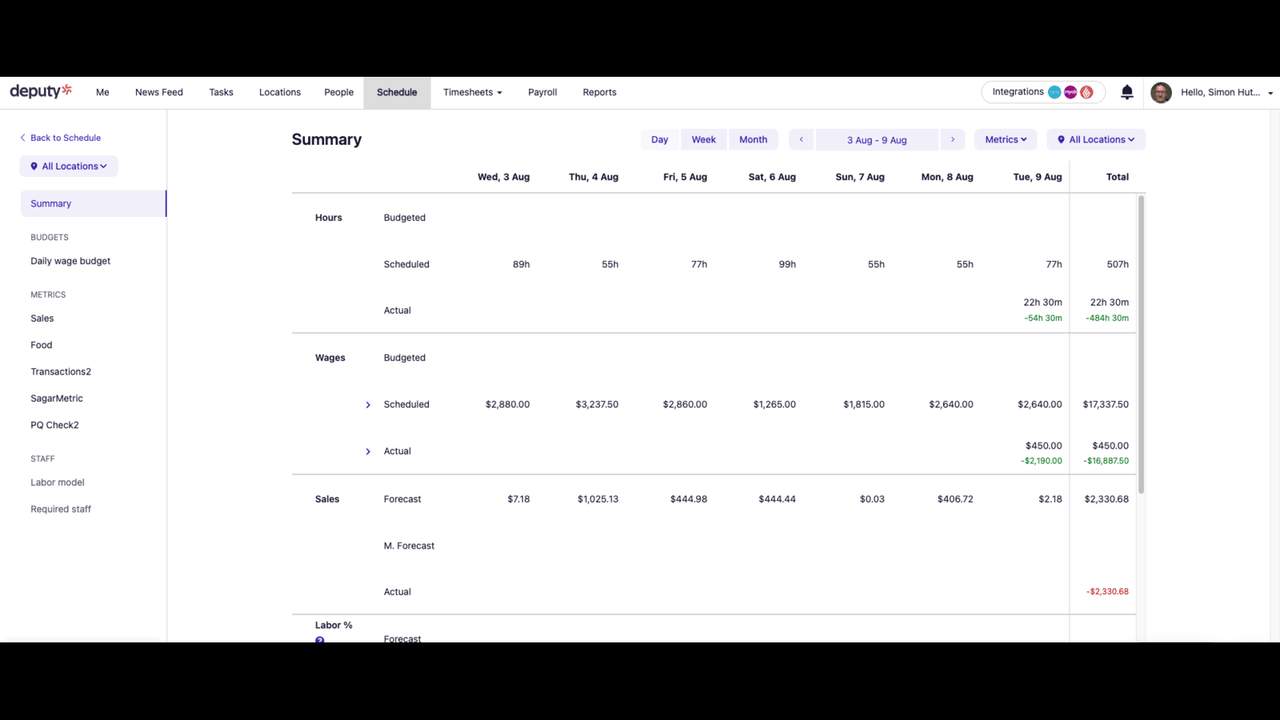Click the $1,025.13 sales forecast cell

598,499
